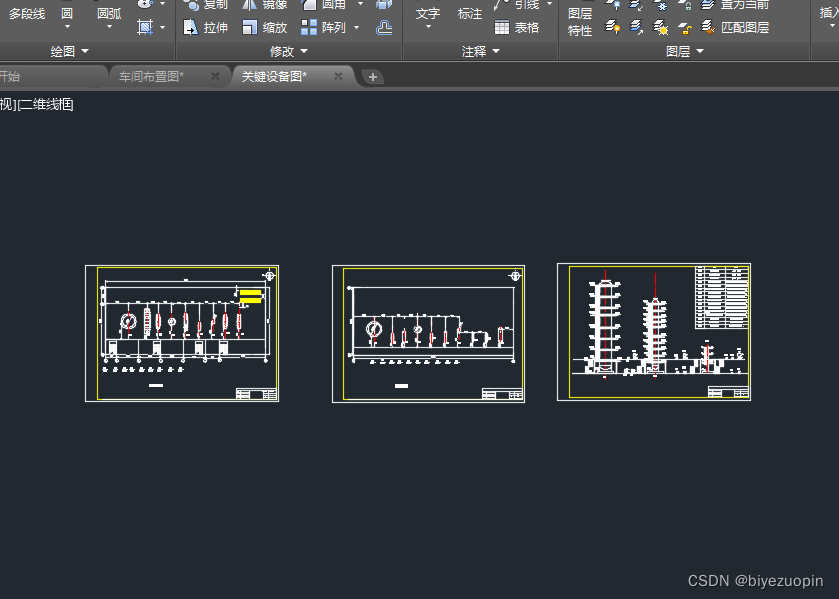
Task: Expand the 绘图 (Draw) panel
Action: (x=70, y=51)
